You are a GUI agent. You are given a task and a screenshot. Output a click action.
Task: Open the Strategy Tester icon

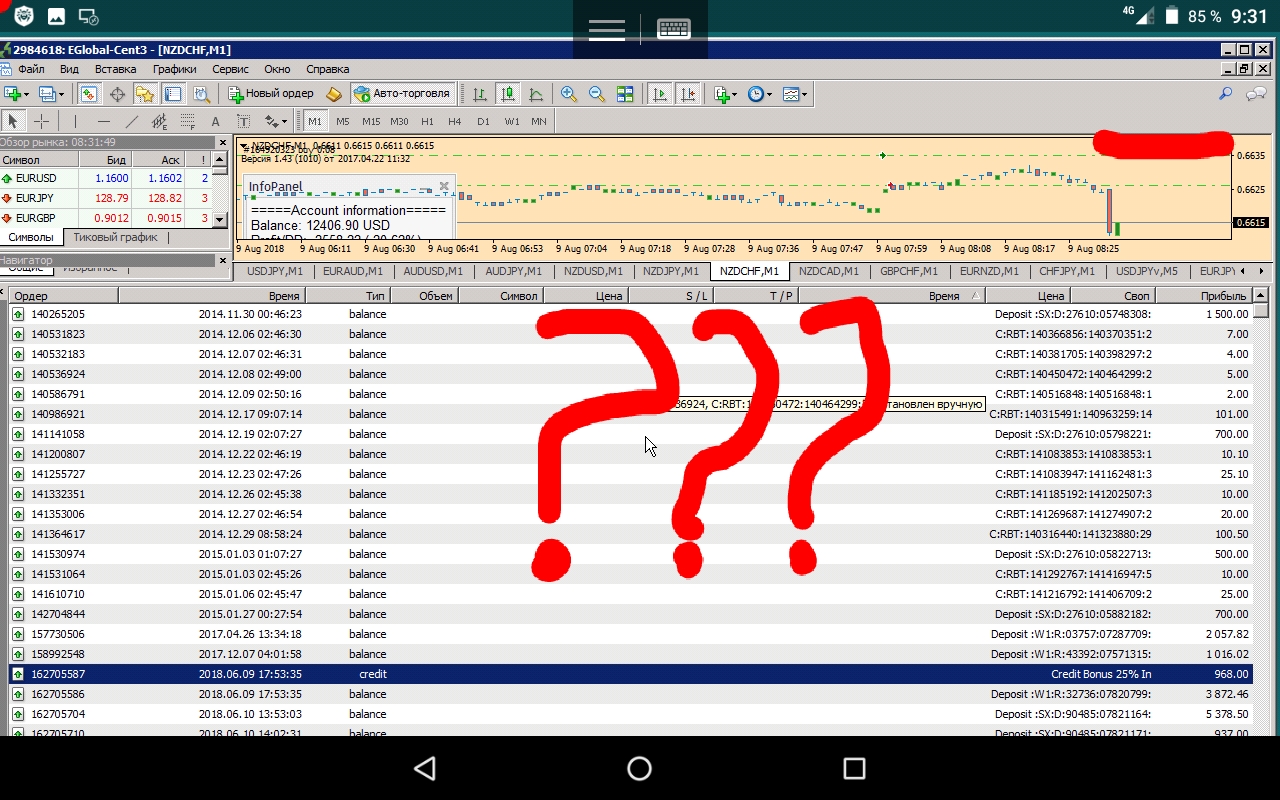point(201,94)
